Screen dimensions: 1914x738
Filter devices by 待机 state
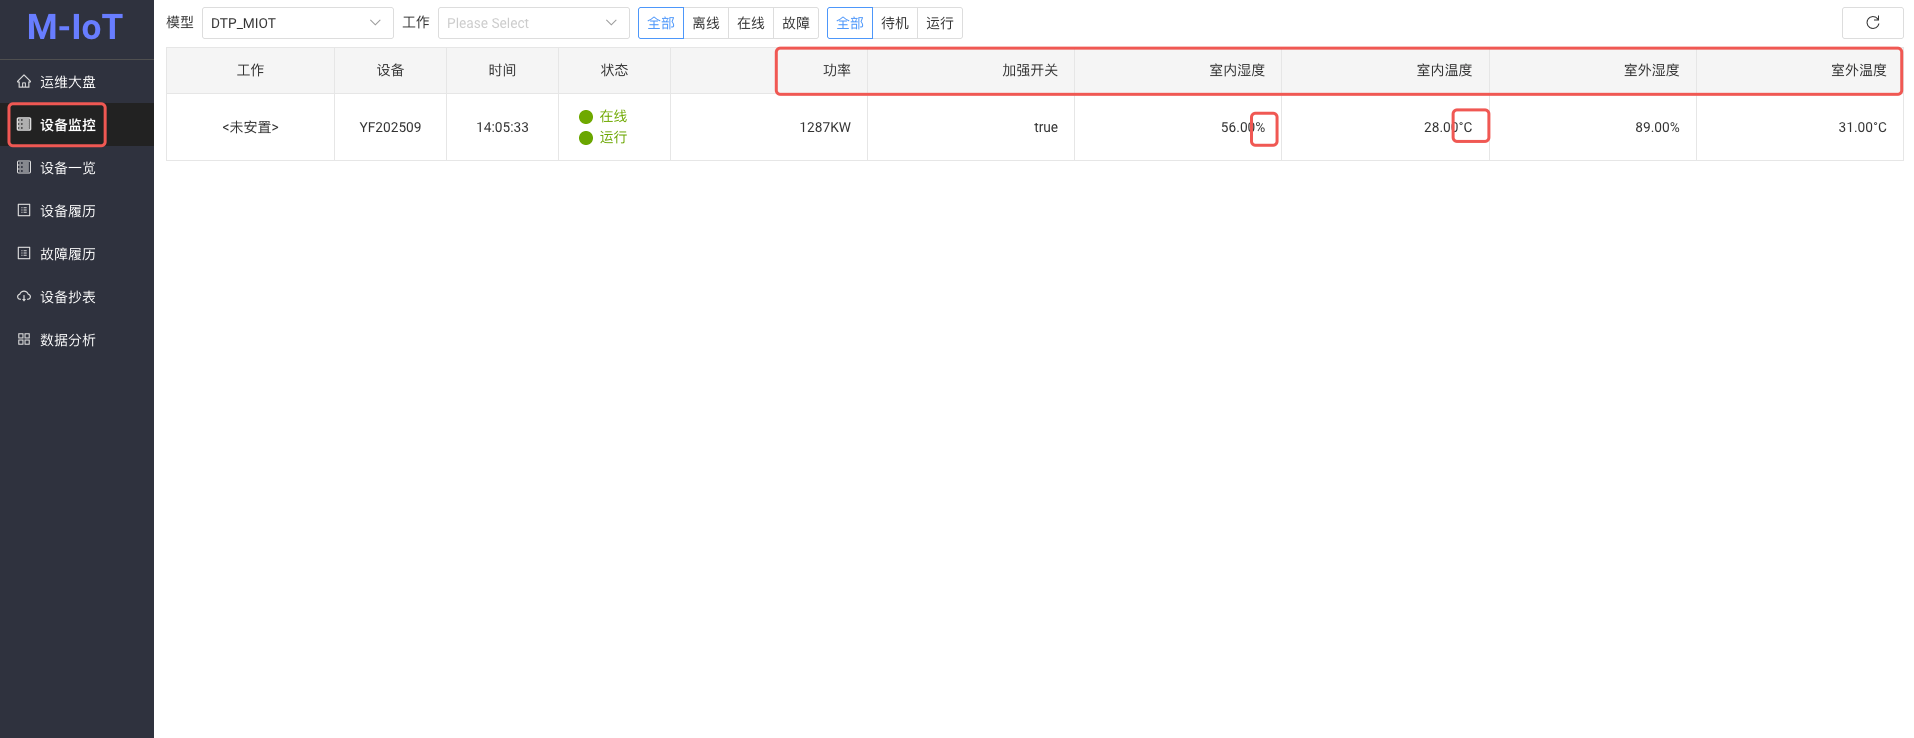(x=895, y=23)
